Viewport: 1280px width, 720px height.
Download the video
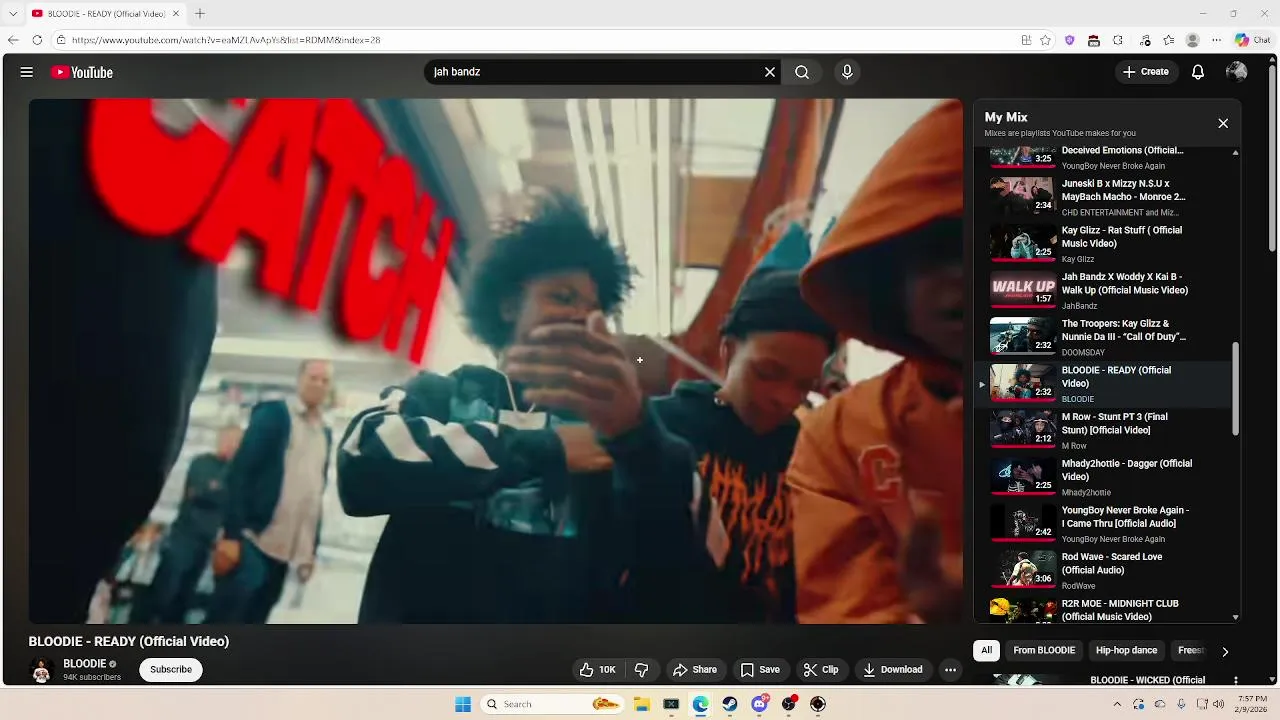tap(893, 670)
